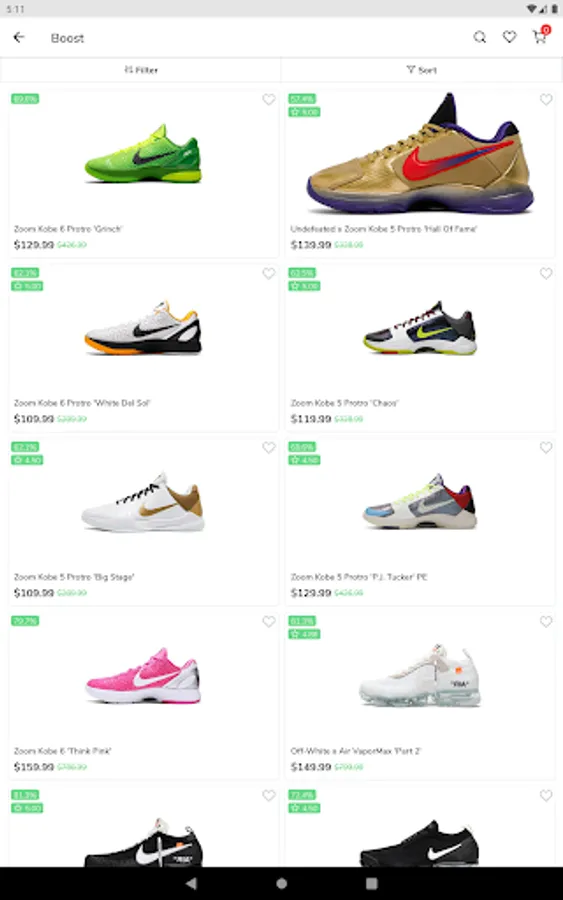Open the Sort options
The image size is (563, 900).
422,70
